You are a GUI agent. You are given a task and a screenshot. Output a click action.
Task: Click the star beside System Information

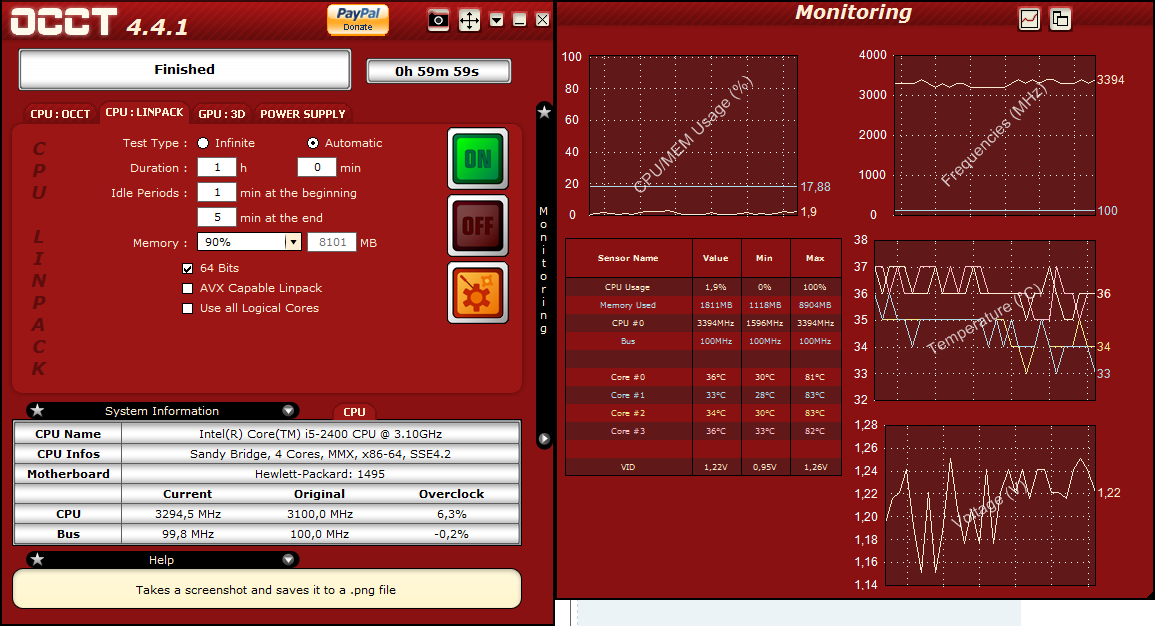[38, 410]
